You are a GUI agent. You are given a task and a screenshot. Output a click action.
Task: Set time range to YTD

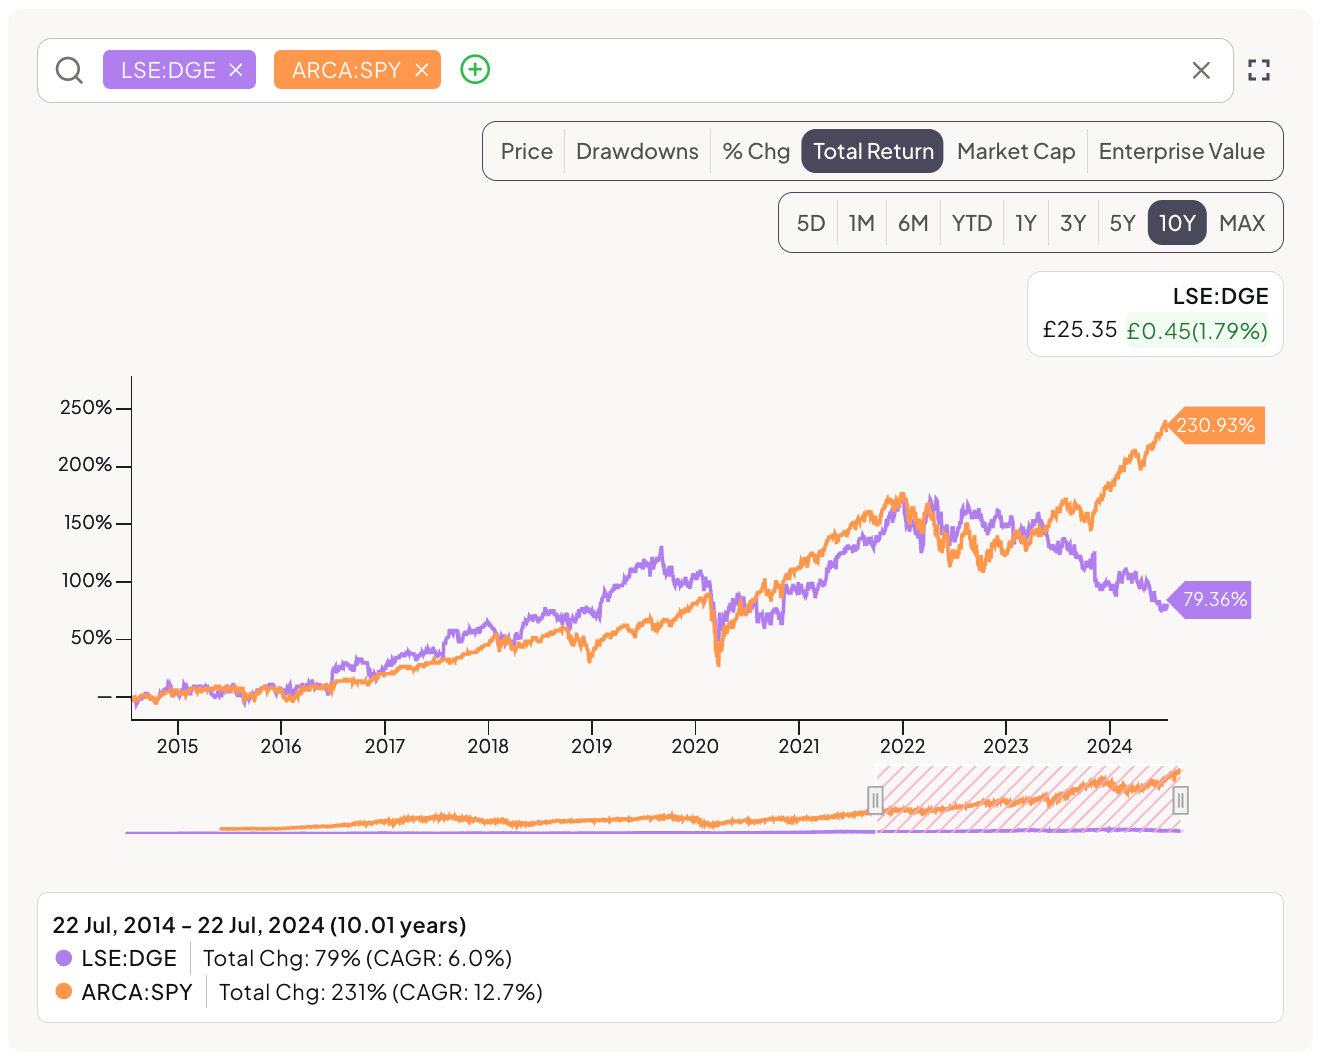pos(972,223)
